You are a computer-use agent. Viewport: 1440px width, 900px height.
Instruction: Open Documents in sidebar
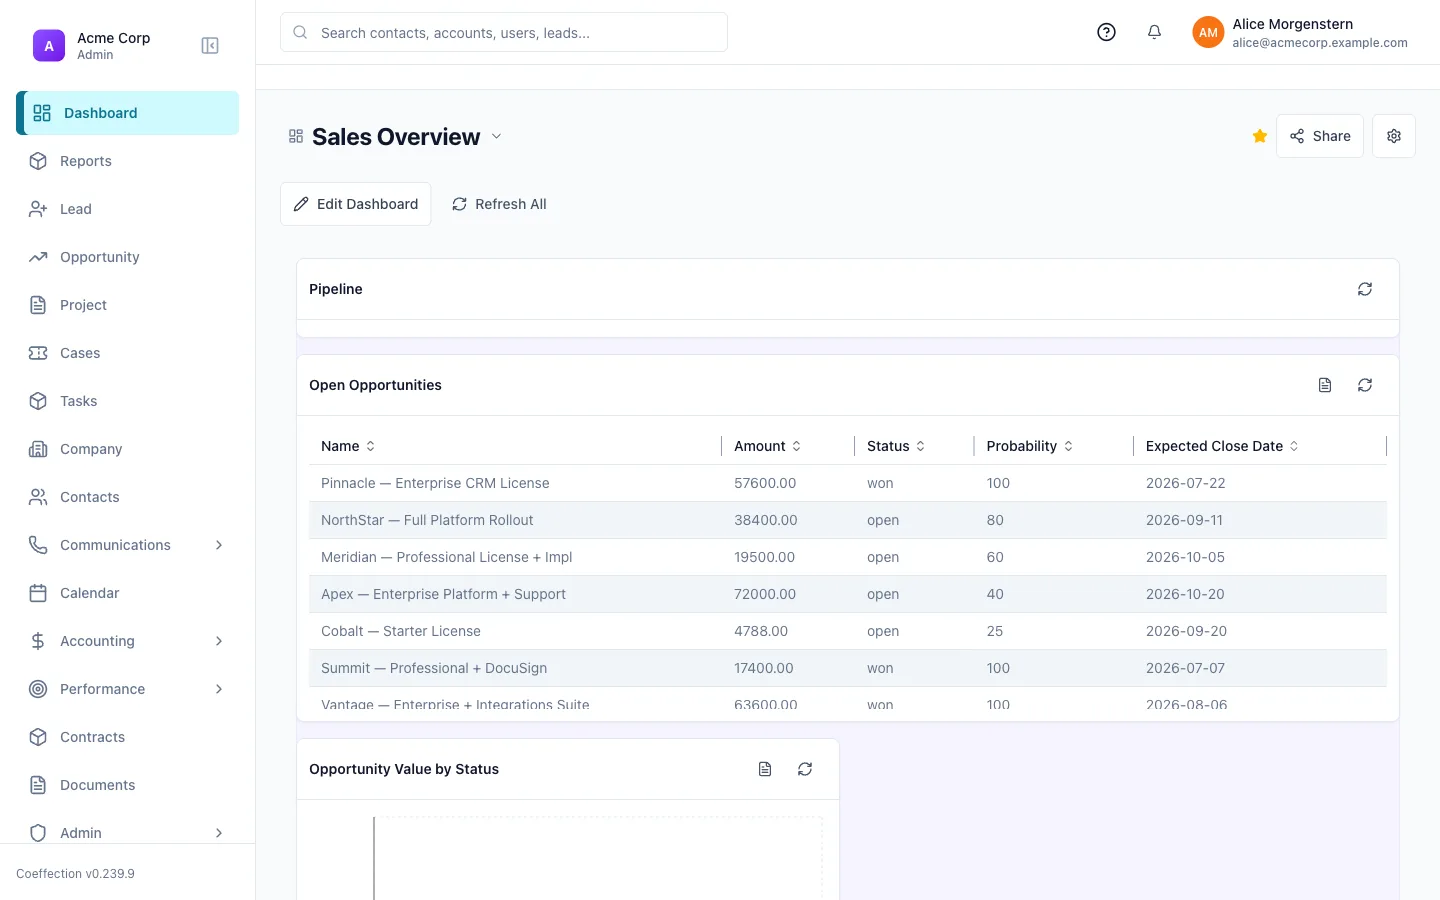[x=128, y=785]
